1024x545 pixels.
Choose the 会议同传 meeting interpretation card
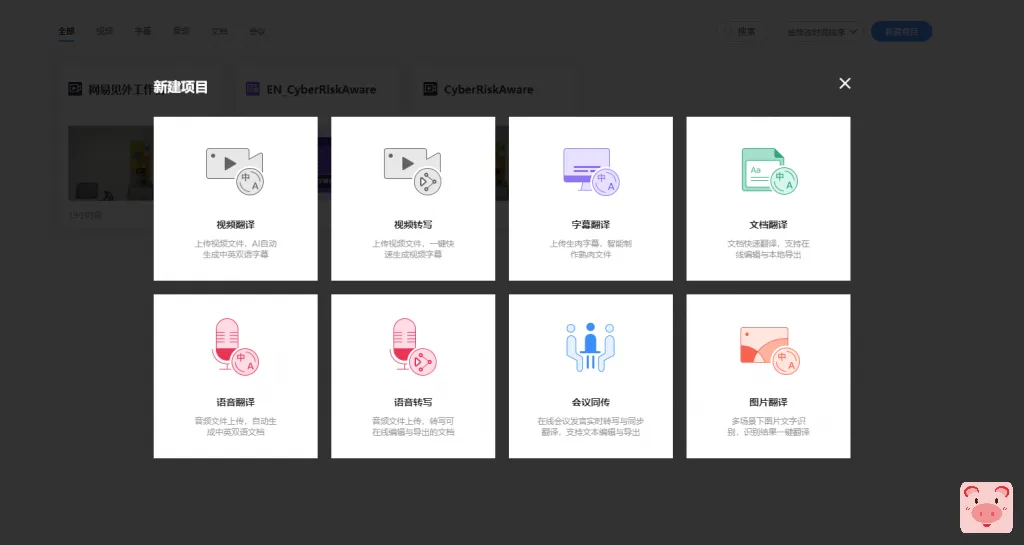590,376
